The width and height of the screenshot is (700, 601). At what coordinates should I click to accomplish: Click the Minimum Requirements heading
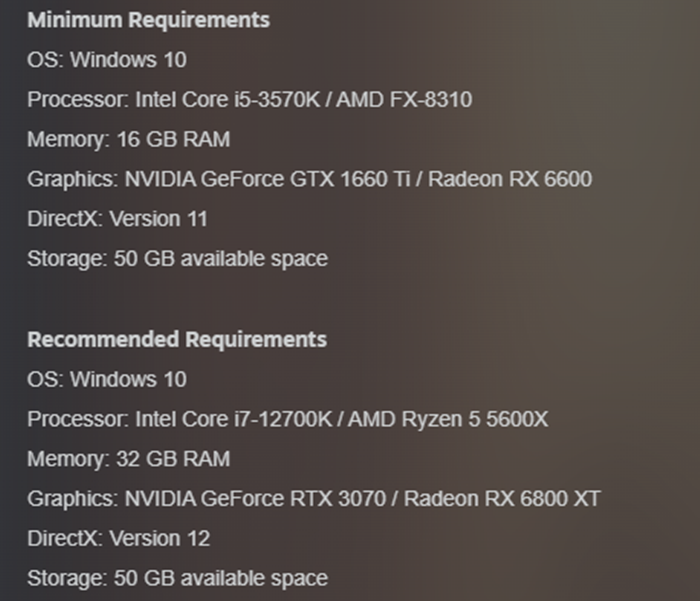pyautogui.click(x=149, y=20)
